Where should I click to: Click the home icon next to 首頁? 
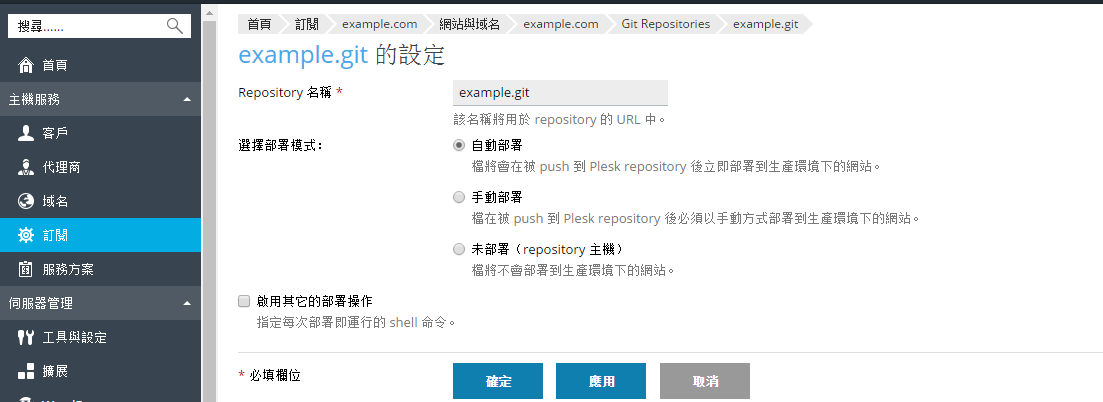[26, 65]
